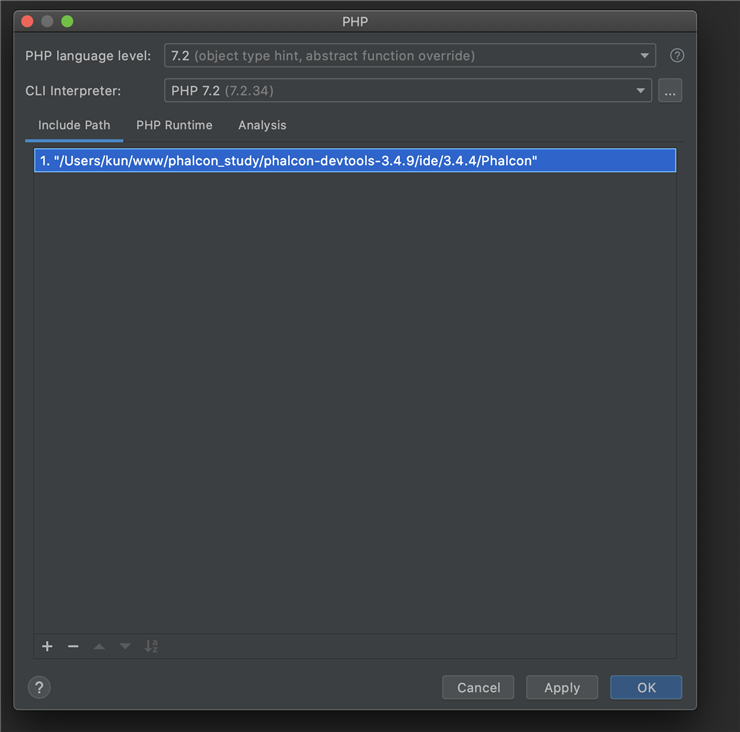Select the Phalcon include path row
The height and width of the screenshot is (732, 740).
tap(355, 160)
